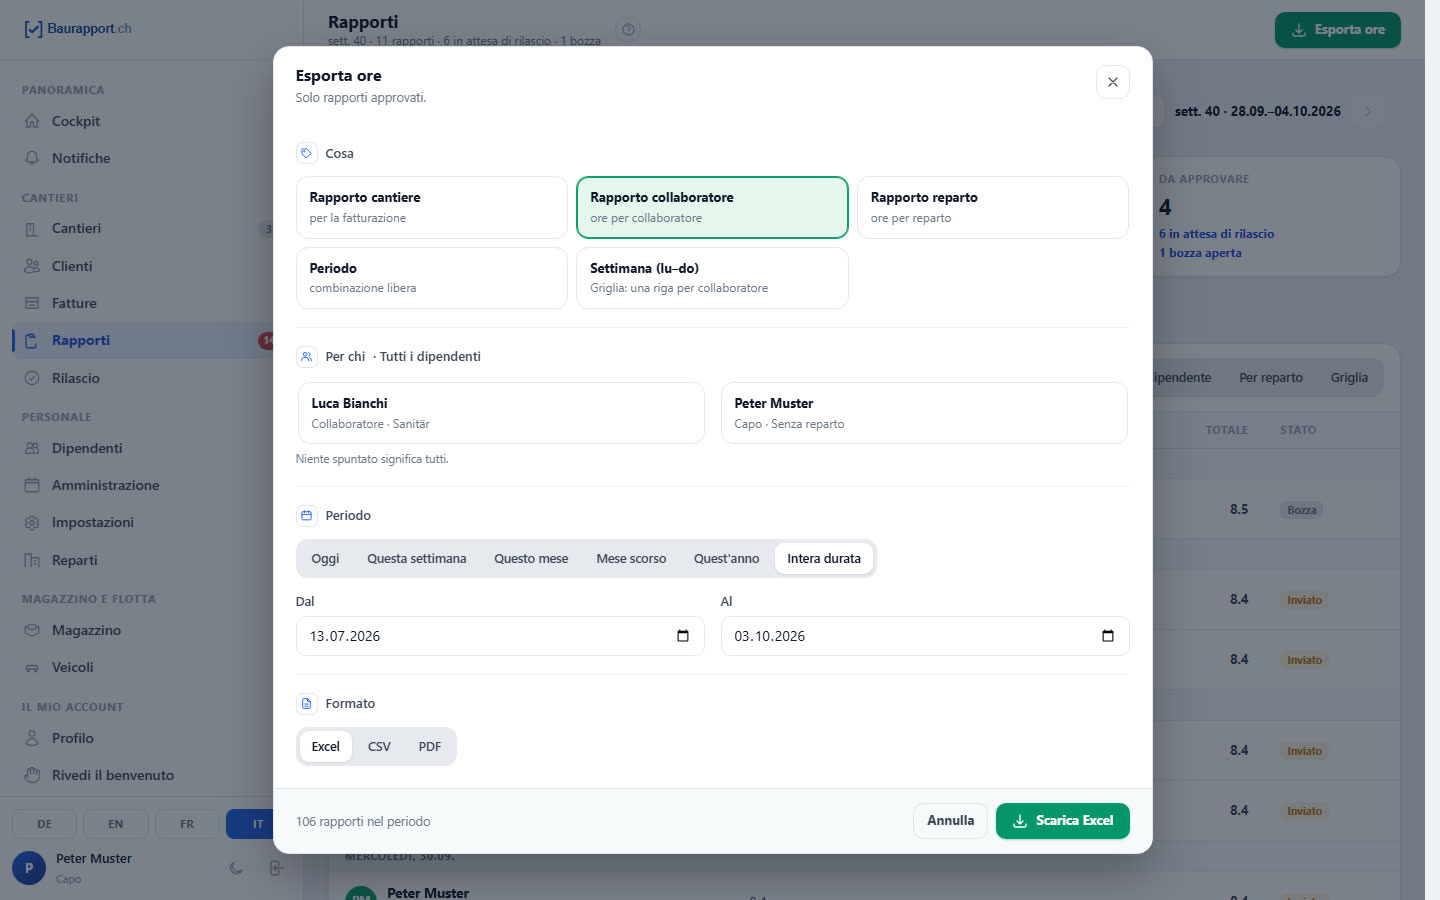Open the Al date picker calendar icon

pos(1108,636)
